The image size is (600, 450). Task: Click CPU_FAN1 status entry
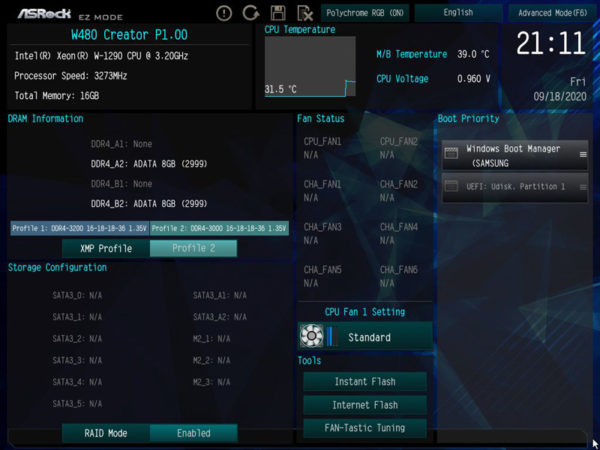(x=322, y=148)
